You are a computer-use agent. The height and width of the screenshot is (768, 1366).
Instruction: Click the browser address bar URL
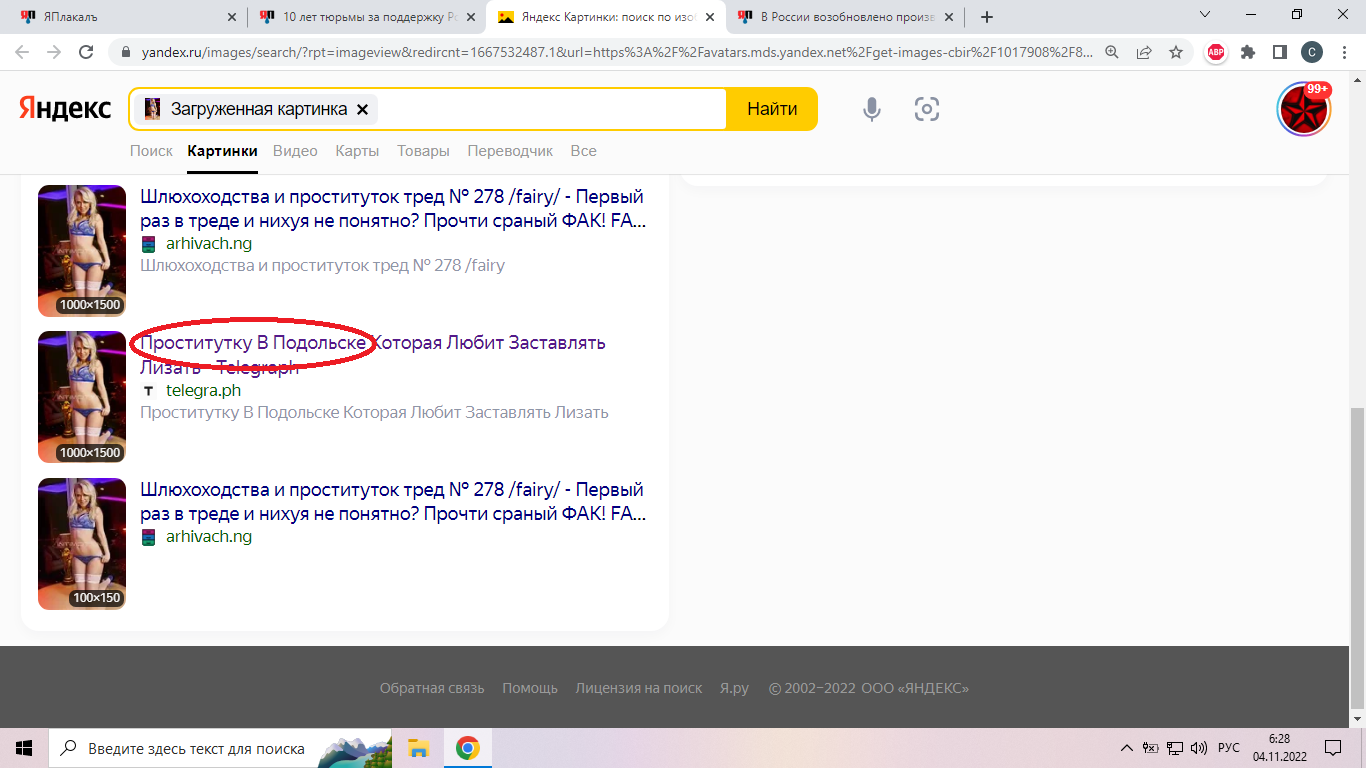(x=616, y=53)
